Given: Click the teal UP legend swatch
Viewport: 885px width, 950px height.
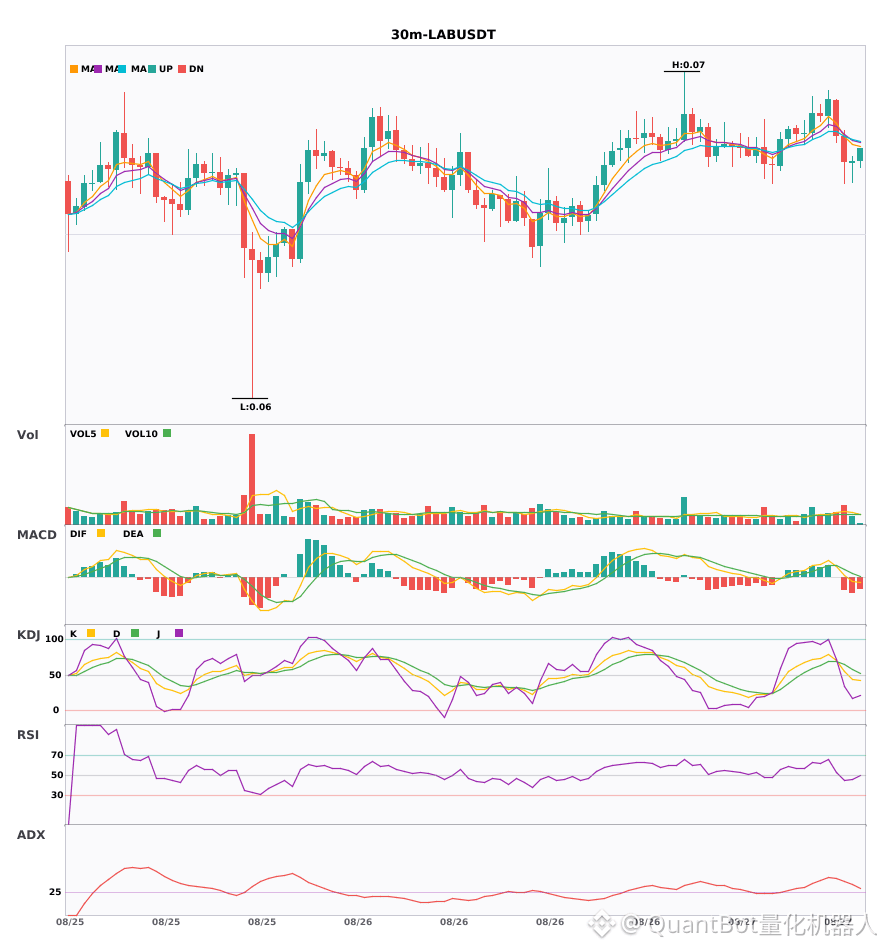Looking at the screenshot, I should click(152, 69).
